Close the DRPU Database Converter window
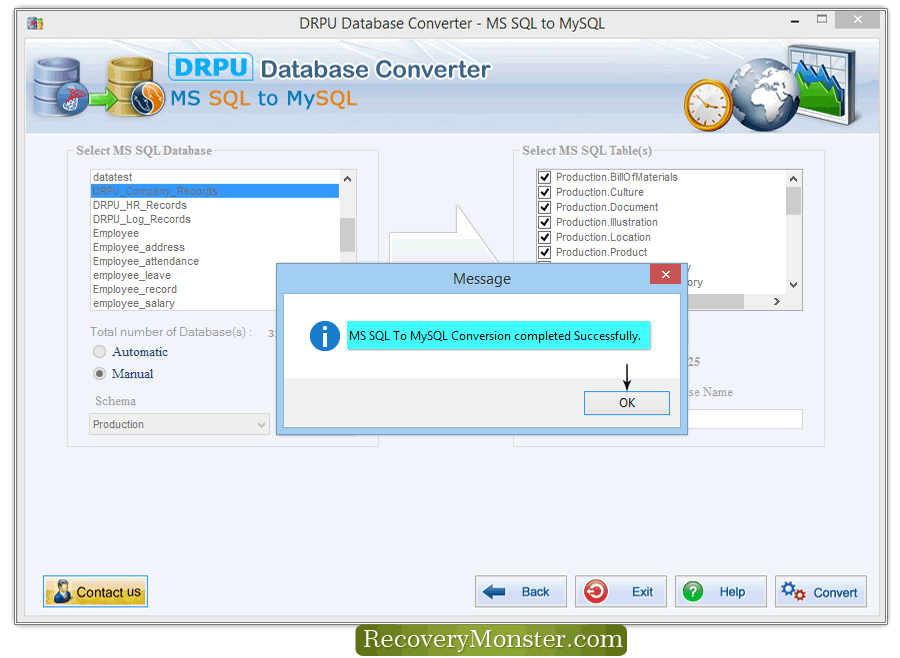 pos(858,20)
